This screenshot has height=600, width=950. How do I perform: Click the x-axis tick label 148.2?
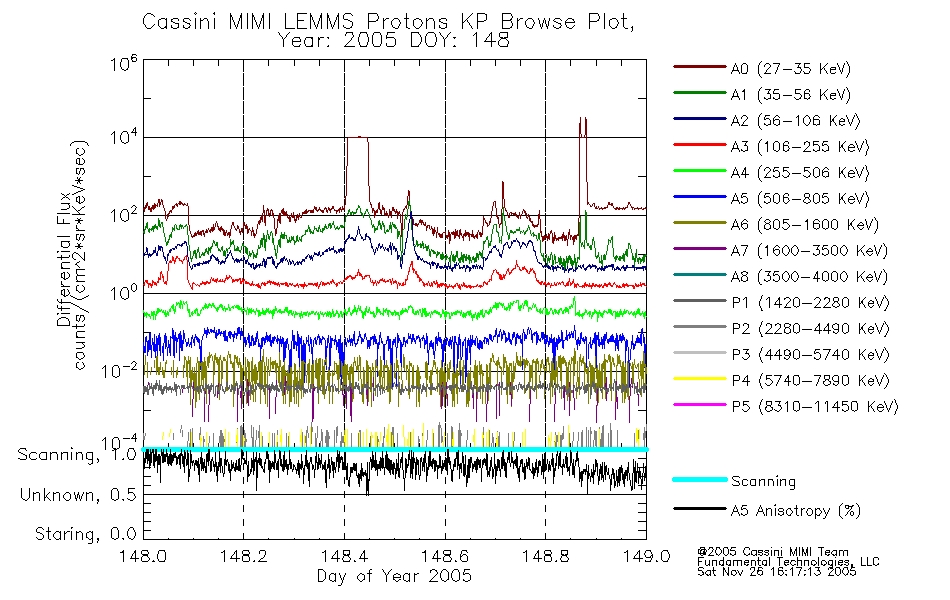coord(244,556)
